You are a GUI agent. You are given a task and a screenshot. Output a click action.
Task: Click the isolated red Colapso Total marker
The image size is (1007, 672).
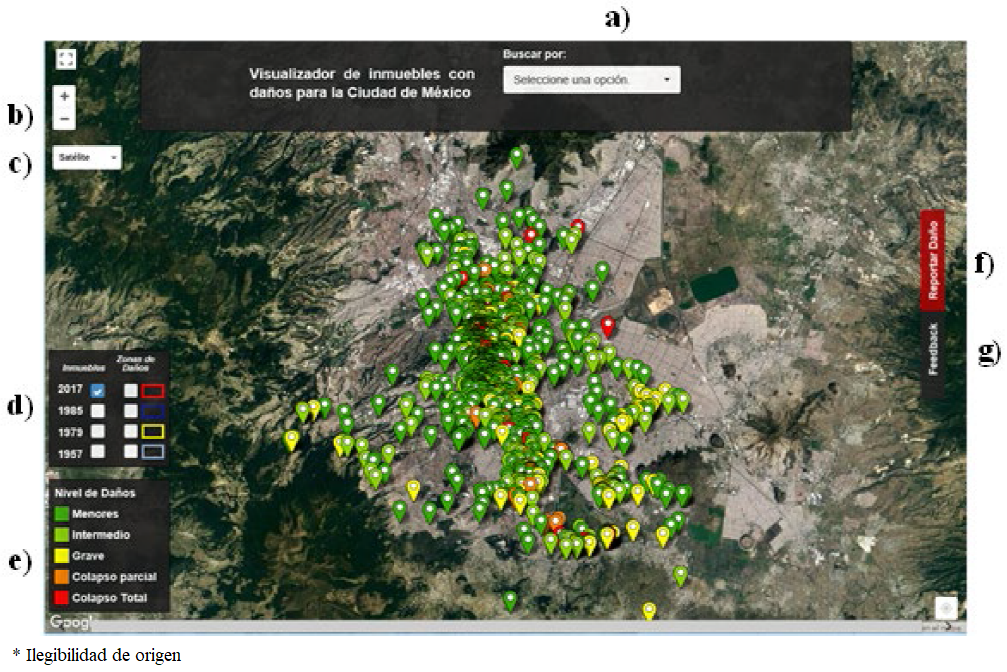[x=607, y=325]
